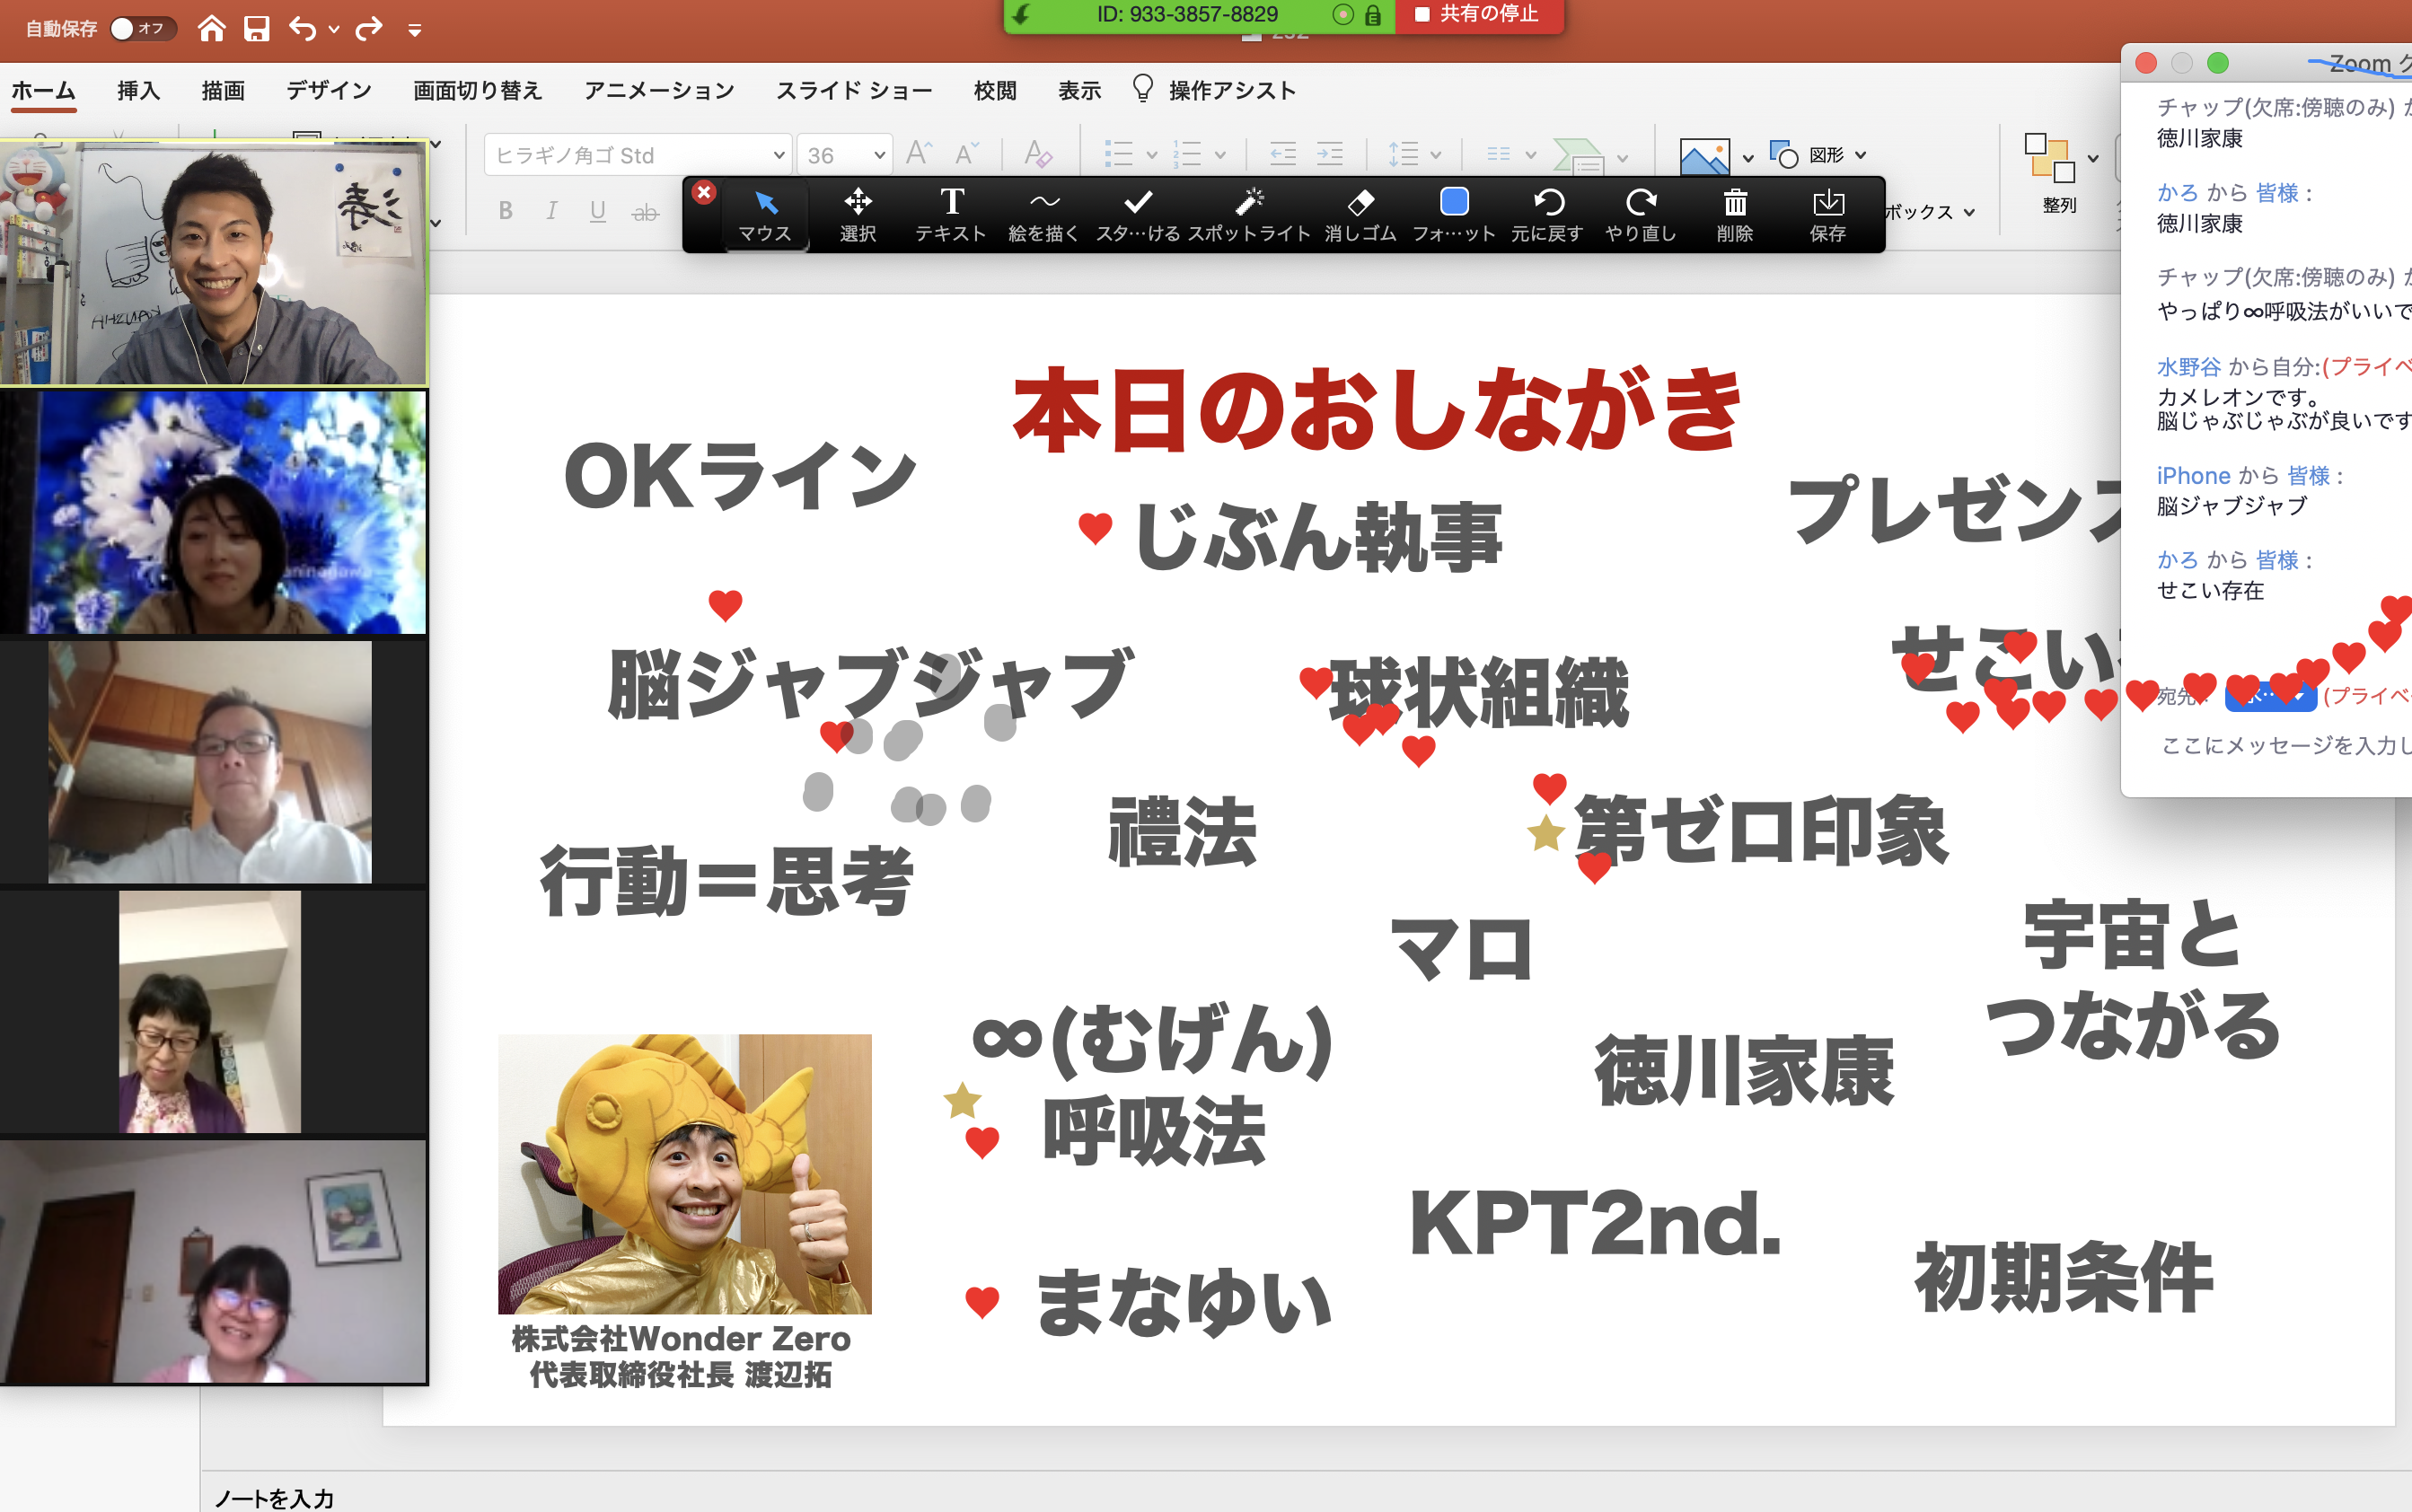Stop screen sharing with 共有の停止
The width and height of the screenshot is (2412, 1512).
click(1478, 15)
